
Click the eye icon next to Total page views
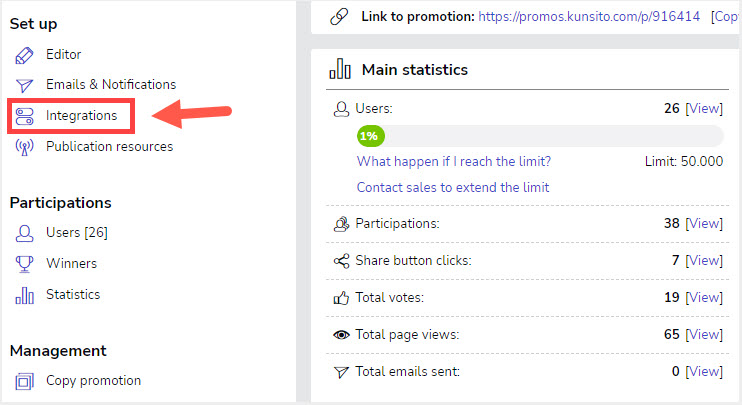pos(341,335)
